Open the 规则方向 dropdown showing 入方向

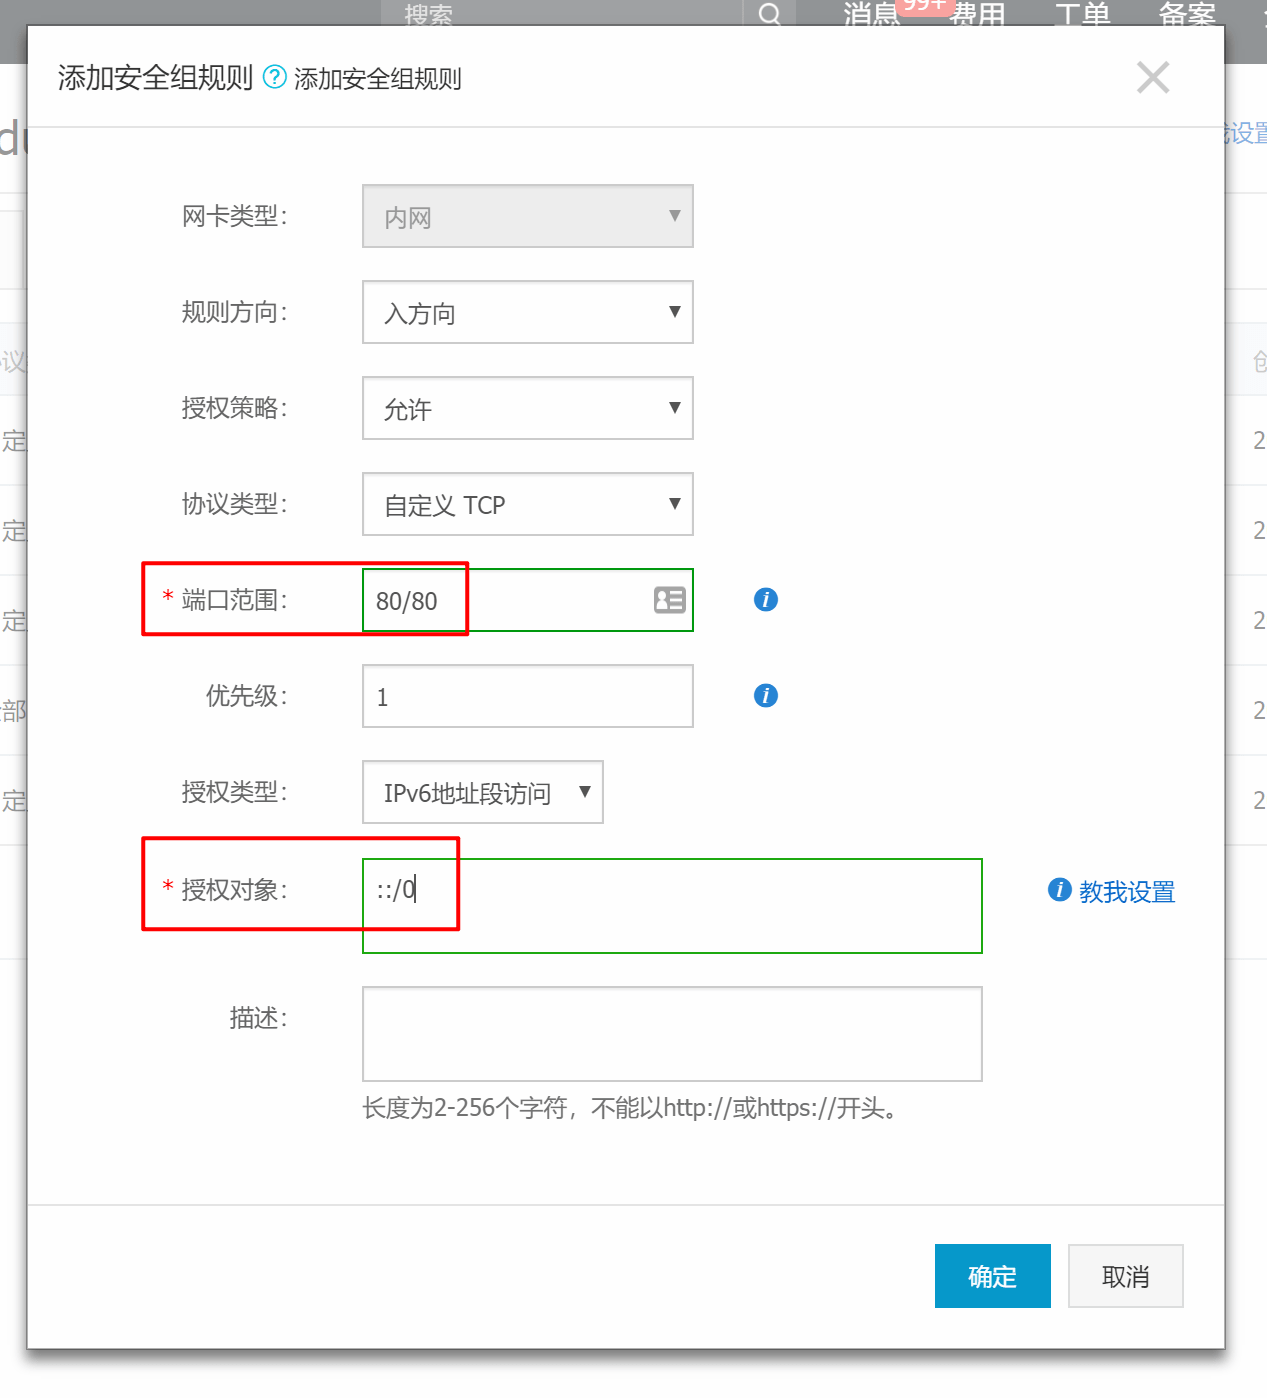528,312
